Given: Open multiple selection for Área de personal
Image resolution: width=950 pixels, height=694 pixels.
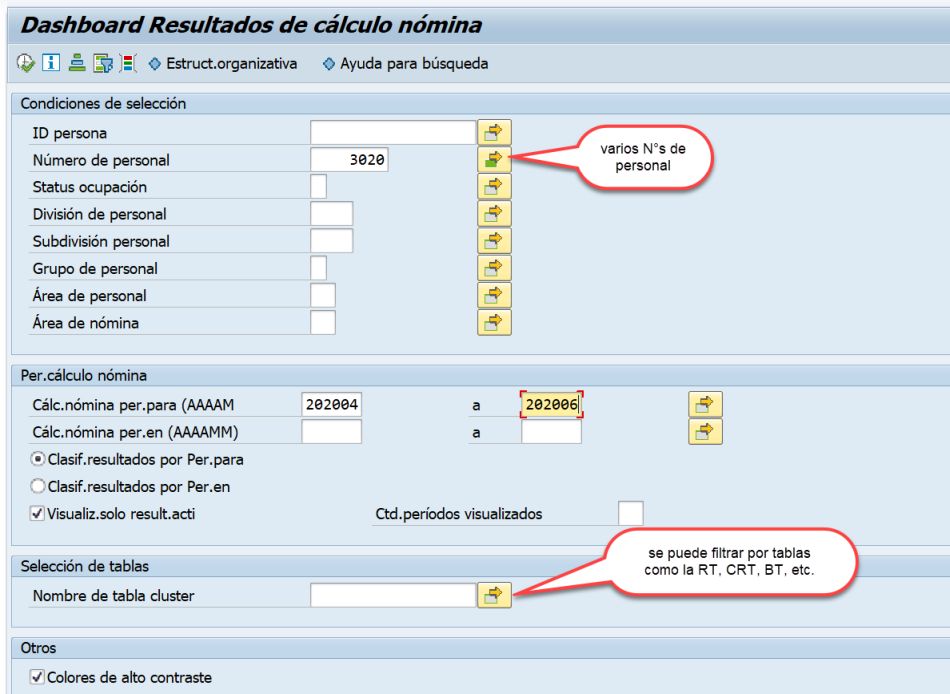Looking at the screenshot, I should click(494, 295).
